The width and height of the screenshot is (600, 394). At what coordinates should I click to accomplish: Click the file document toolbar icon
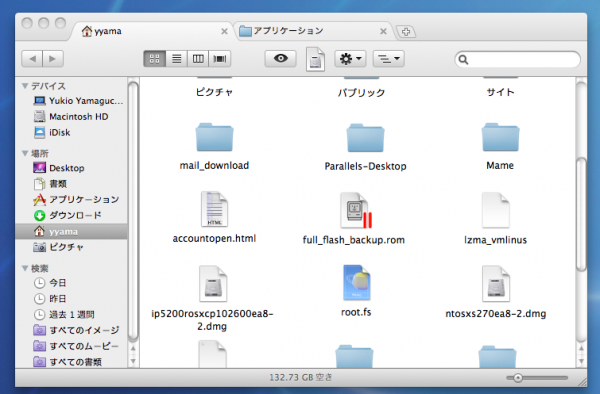[x=315, y=59]
